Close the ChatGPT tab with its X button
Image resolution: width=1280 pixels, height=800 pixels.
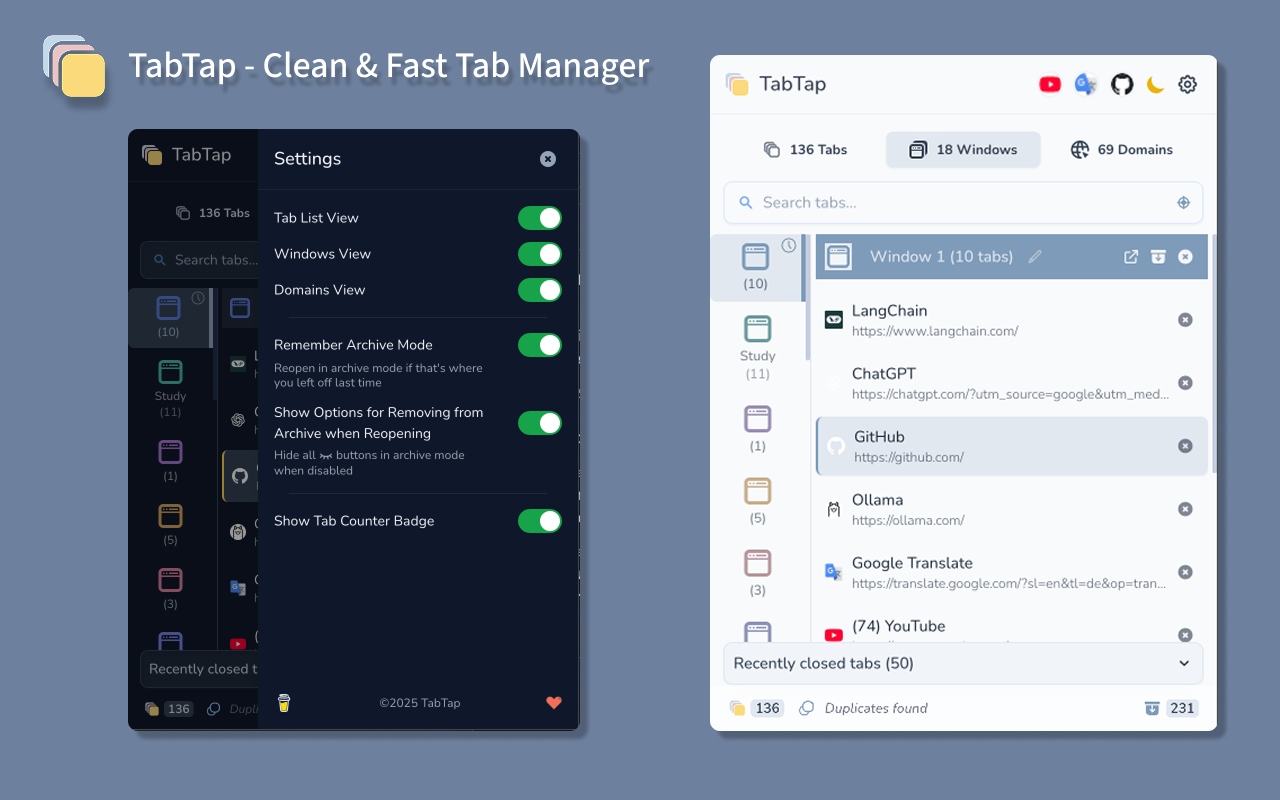[x=1185, y=382]
